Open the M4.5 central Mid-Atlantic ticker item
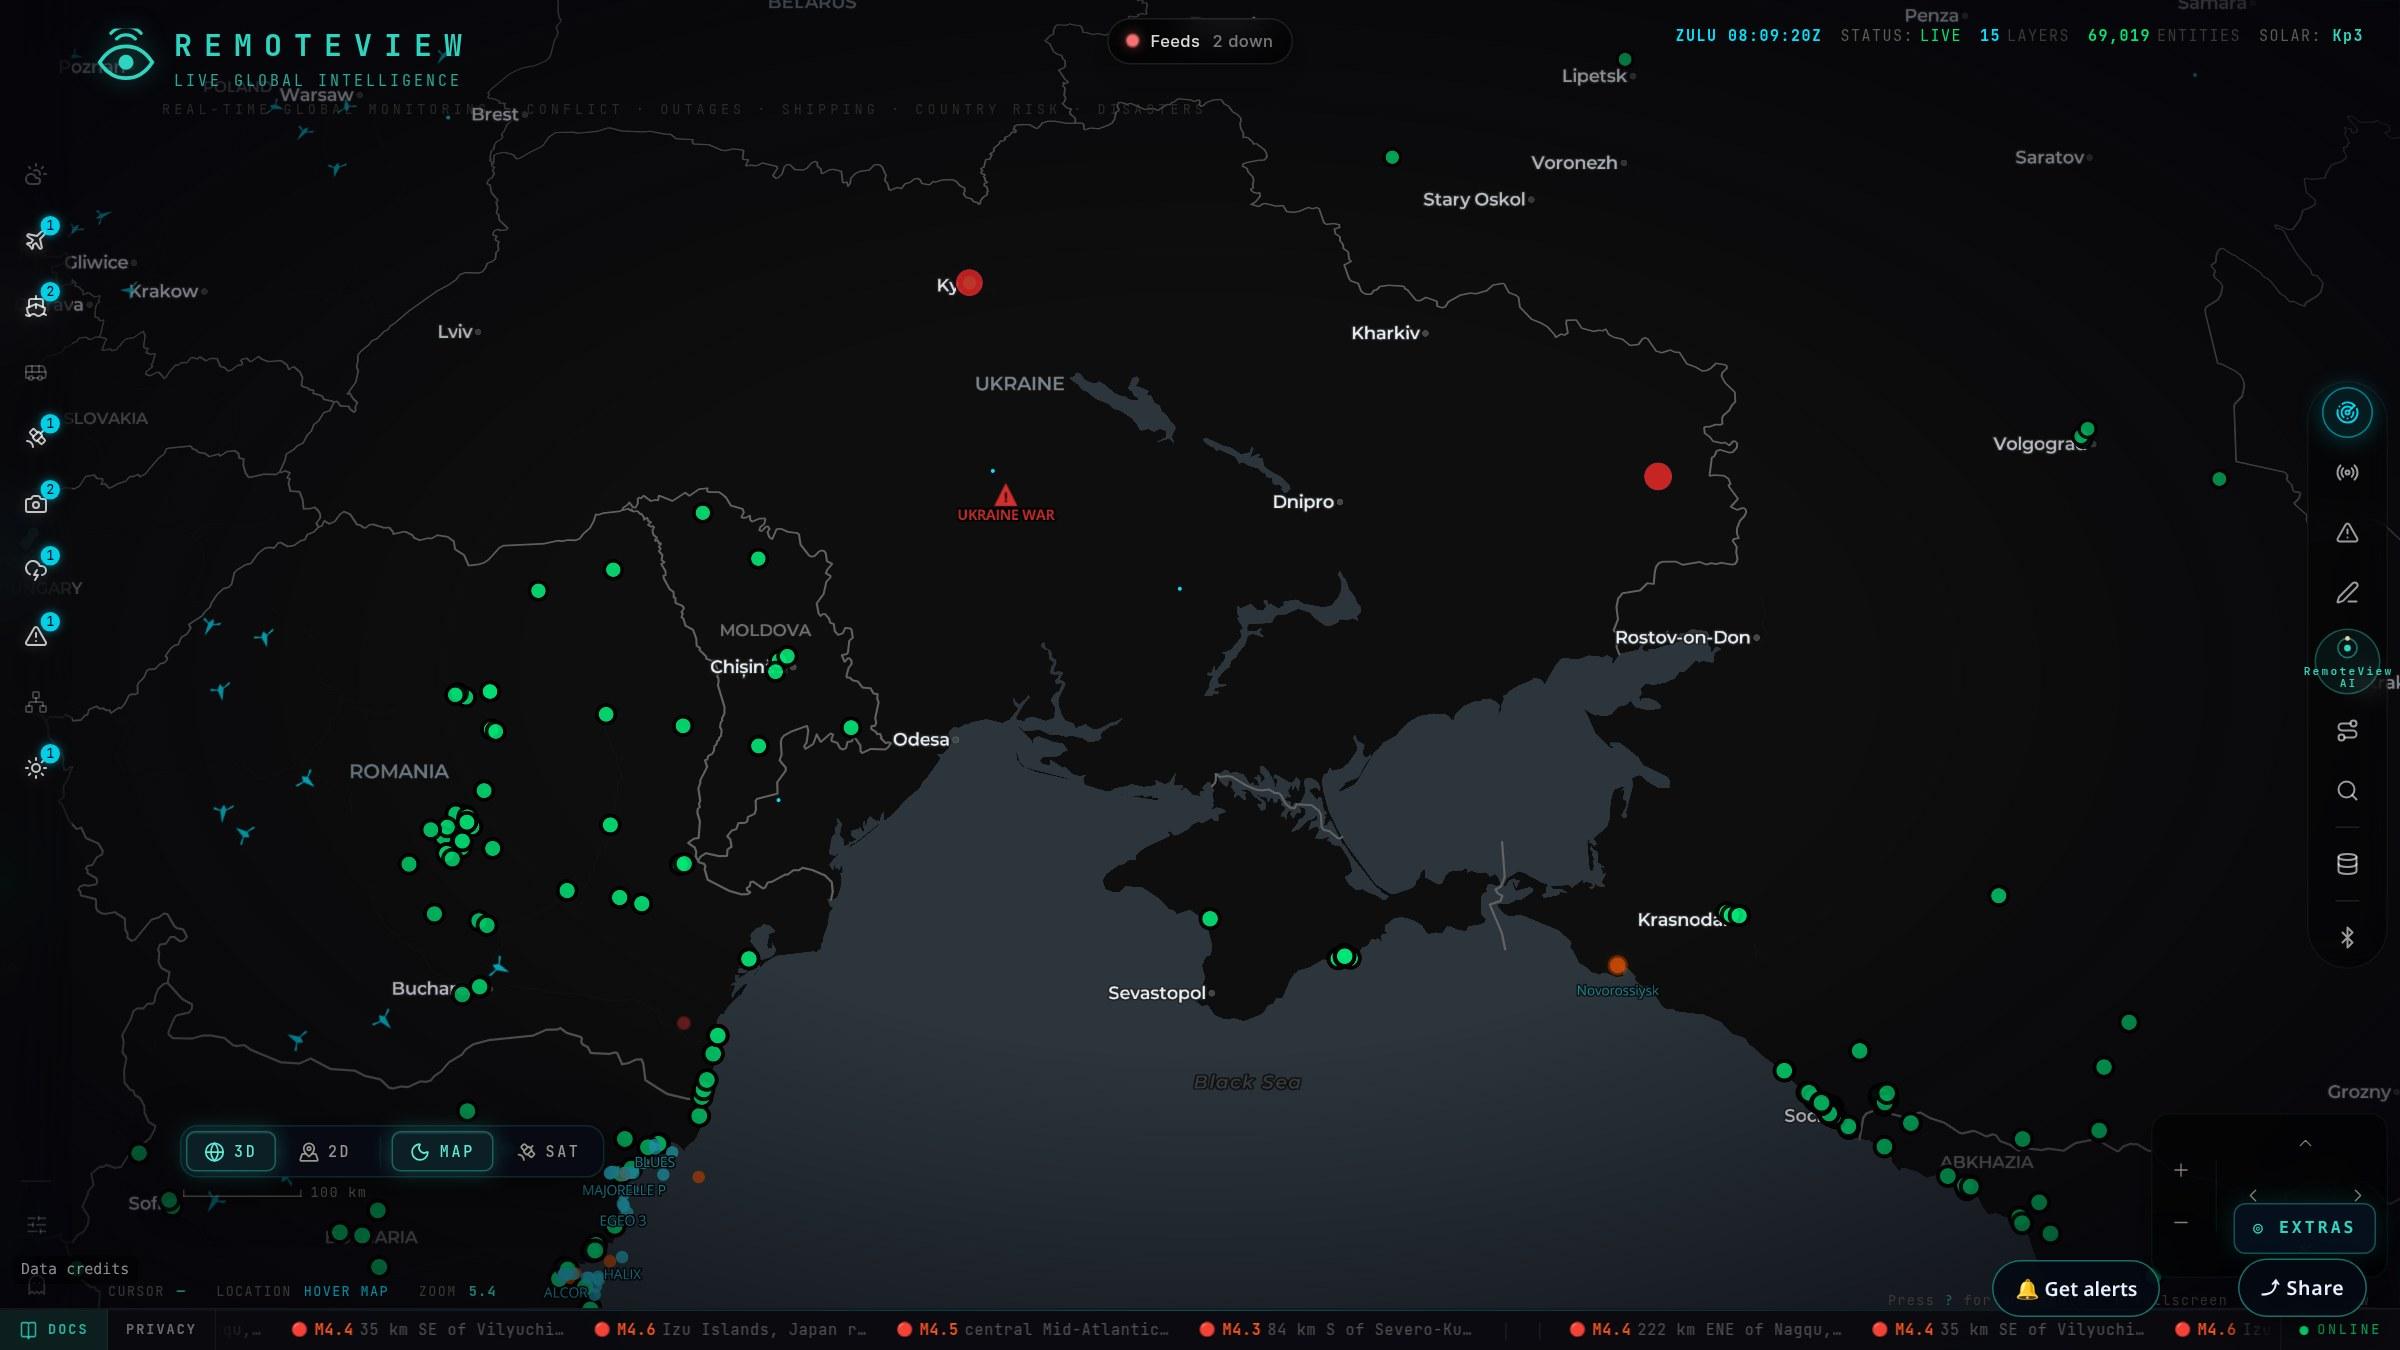2400x1350 pixels. point(1033,1329)
